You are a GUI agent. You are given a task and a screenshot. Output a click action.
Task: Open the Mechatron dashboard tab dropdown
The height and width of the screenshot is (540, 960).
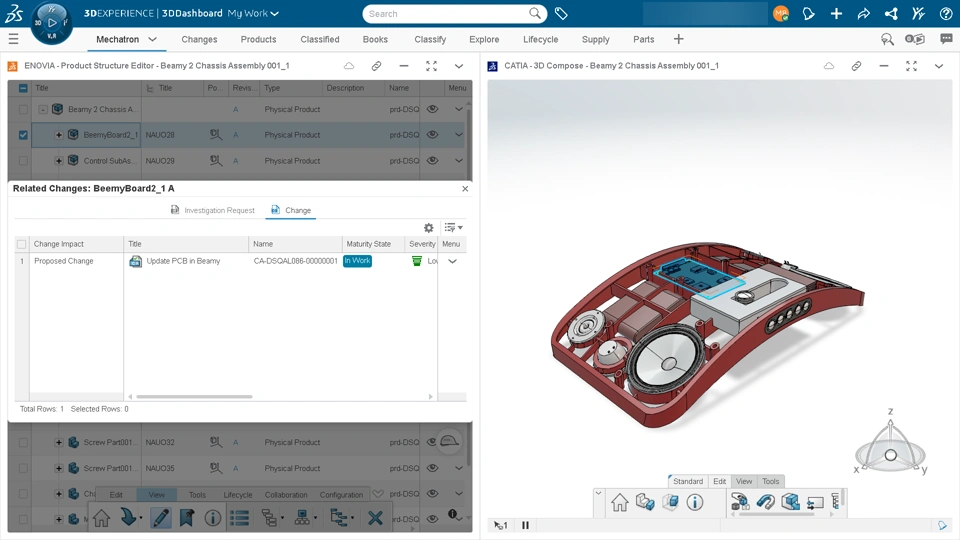(152, 39)
